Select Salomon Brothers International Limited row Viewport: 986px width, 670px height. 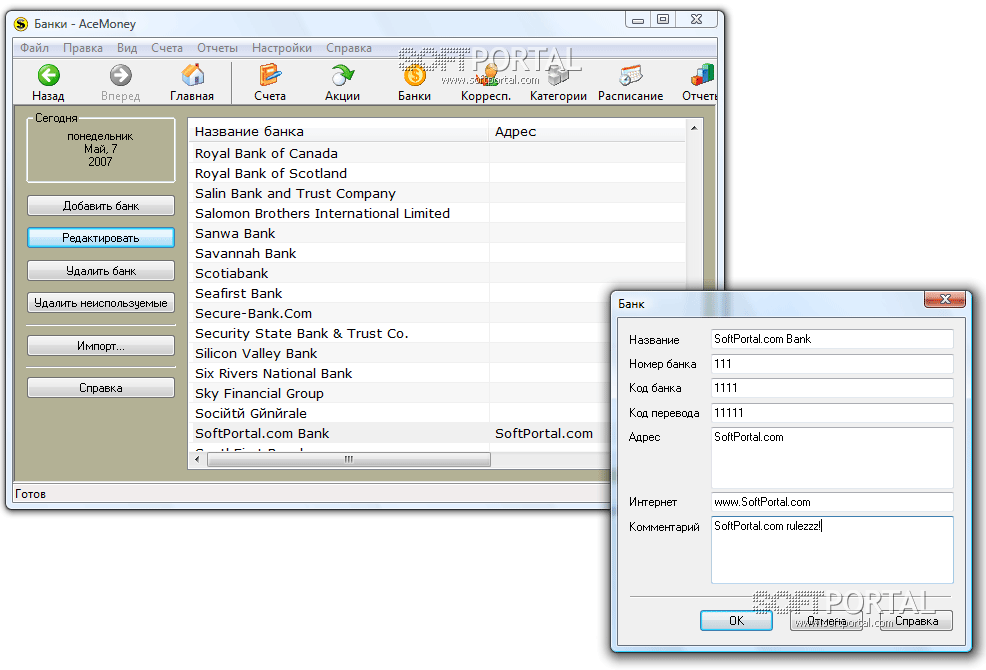436,213
